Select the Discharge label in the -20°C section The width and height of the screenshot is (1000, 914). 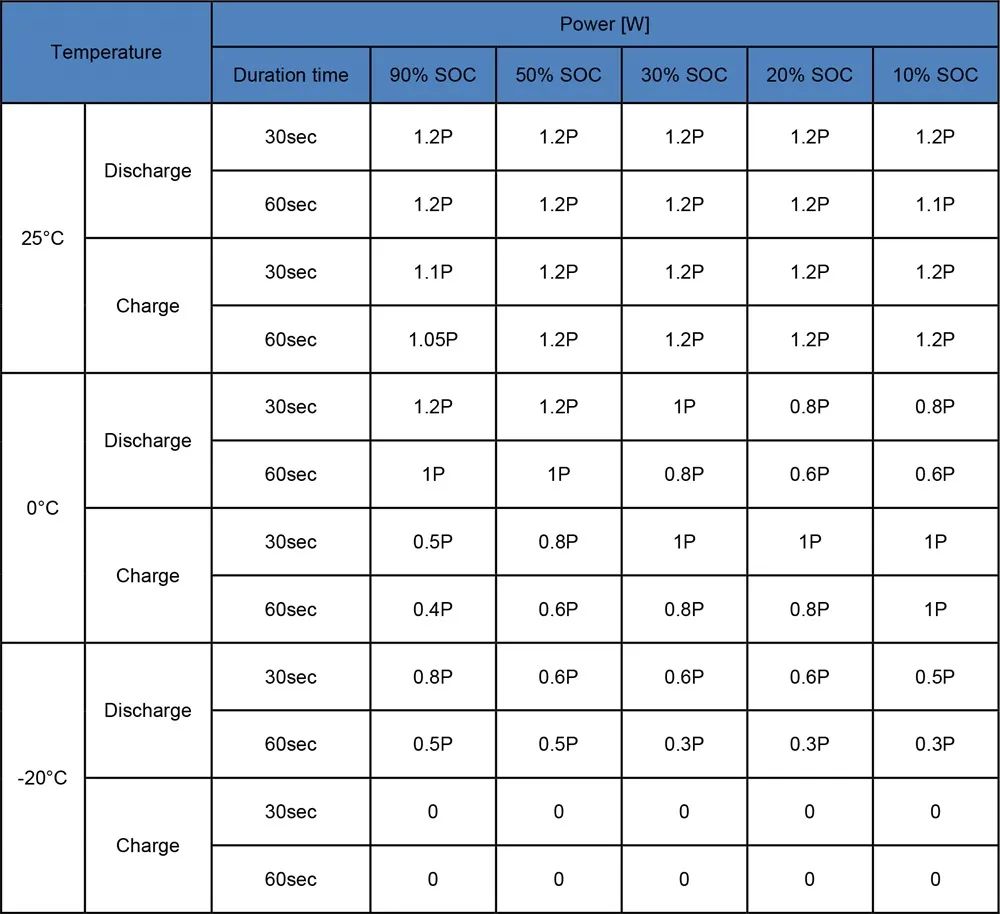pos(147,710)
